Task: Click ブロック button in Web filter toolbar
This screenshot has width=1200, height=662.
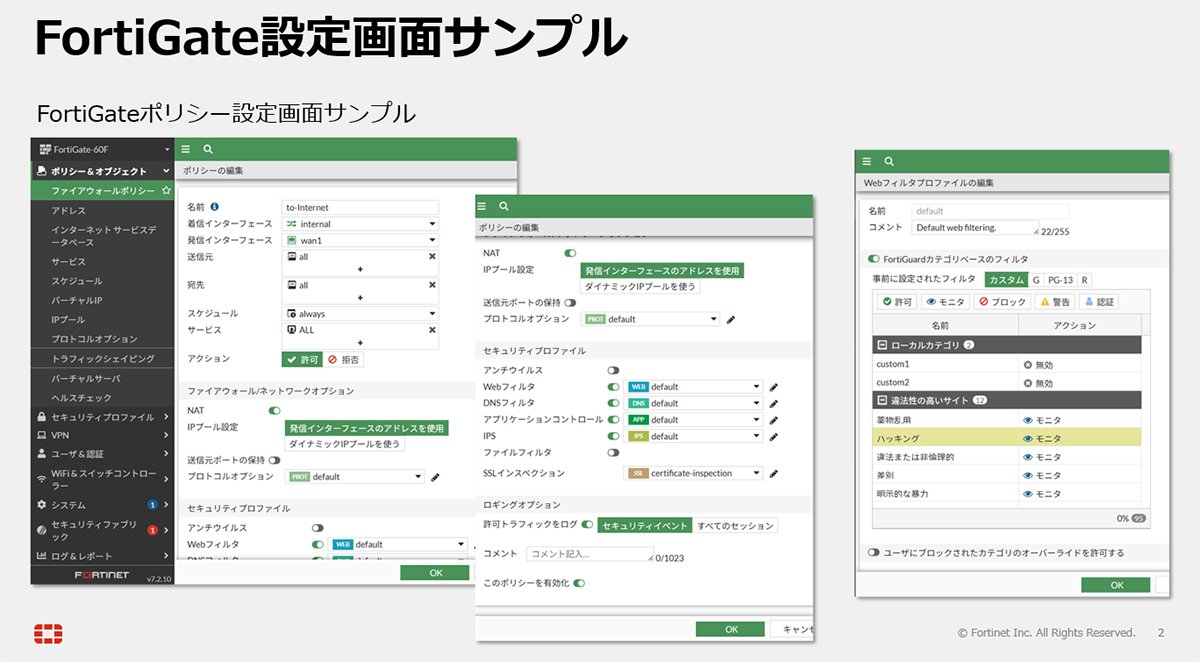Action: coord(1001,301)
